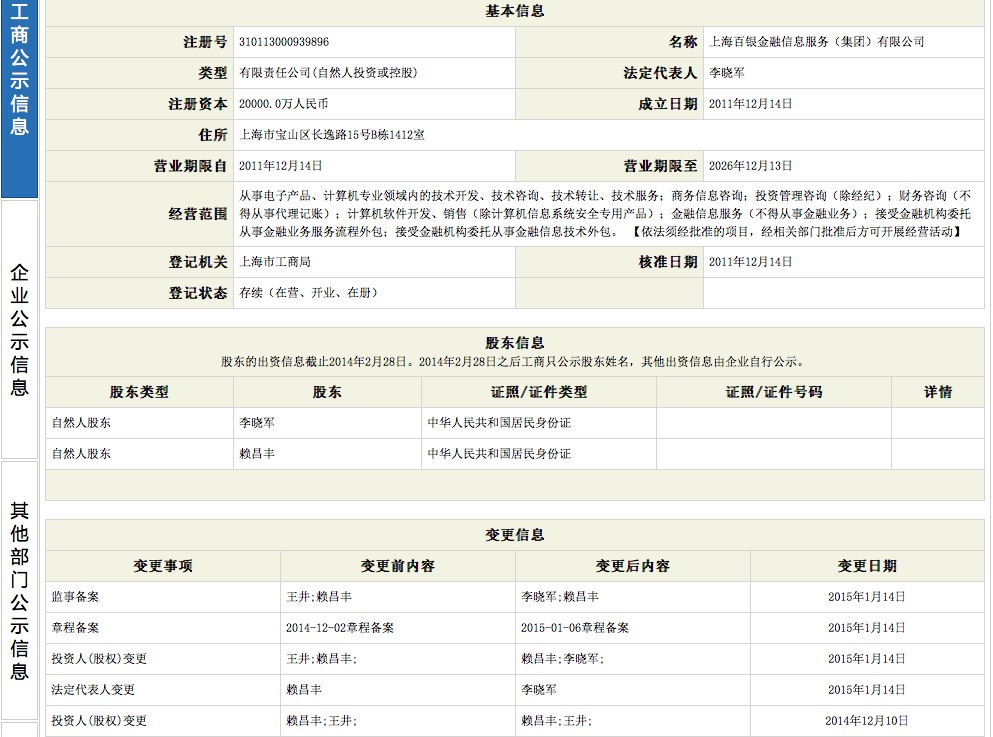Click the 核准日期 date value
993x737 pixels.
750,261
